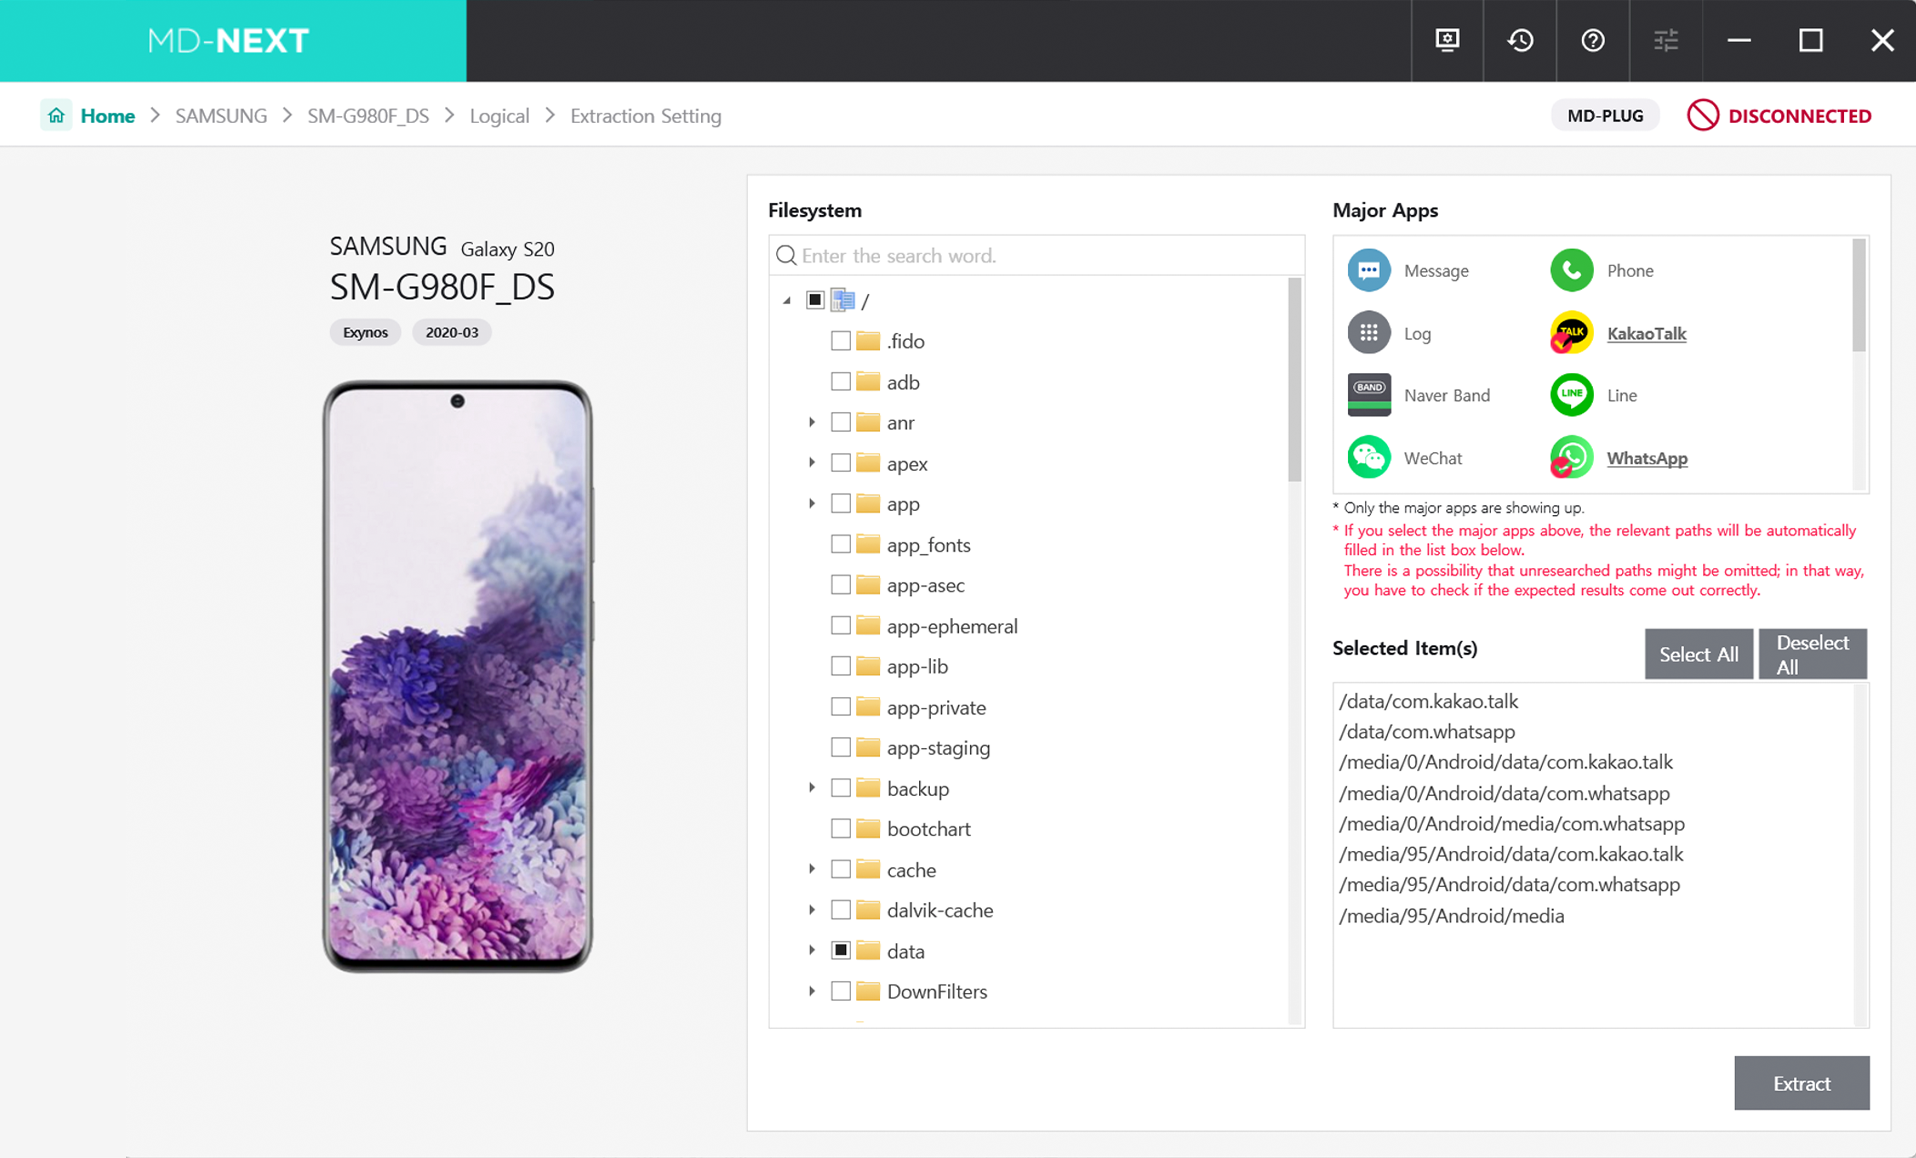Select the Phone app icon
1916x1158 pixels.
click(1572, 270)
